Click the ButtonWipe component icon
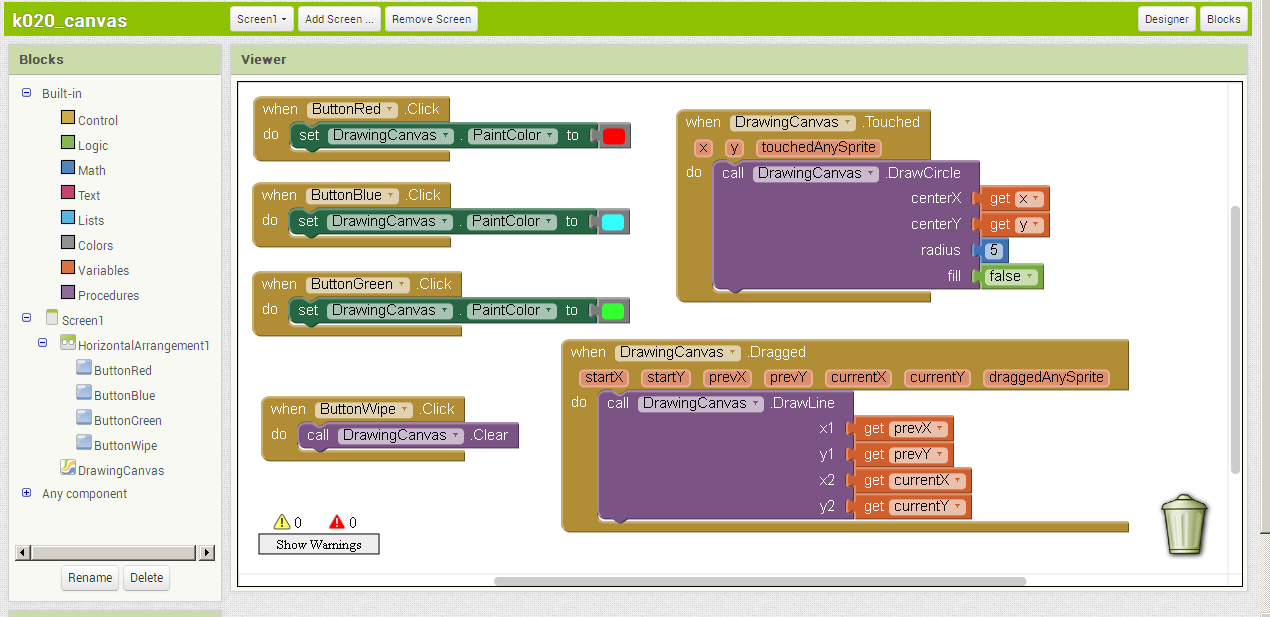The width and height of the screenshot is (1270, 617). pos(84,444)
